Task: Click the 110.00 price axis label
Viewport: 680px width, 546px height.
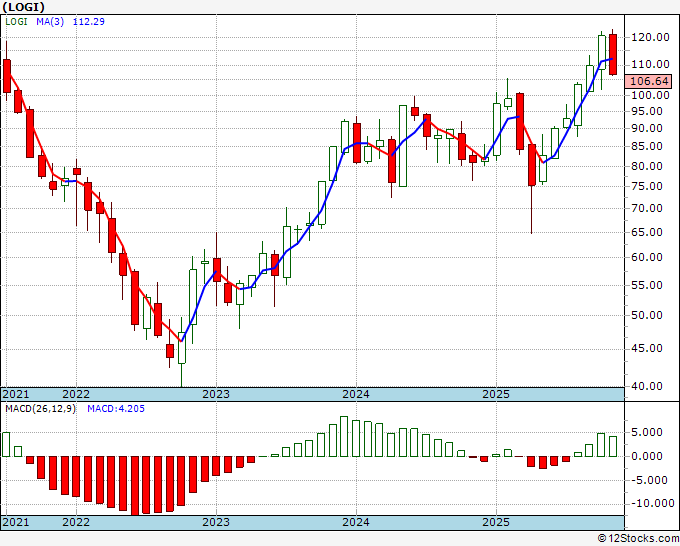Action: click(650, 65)
